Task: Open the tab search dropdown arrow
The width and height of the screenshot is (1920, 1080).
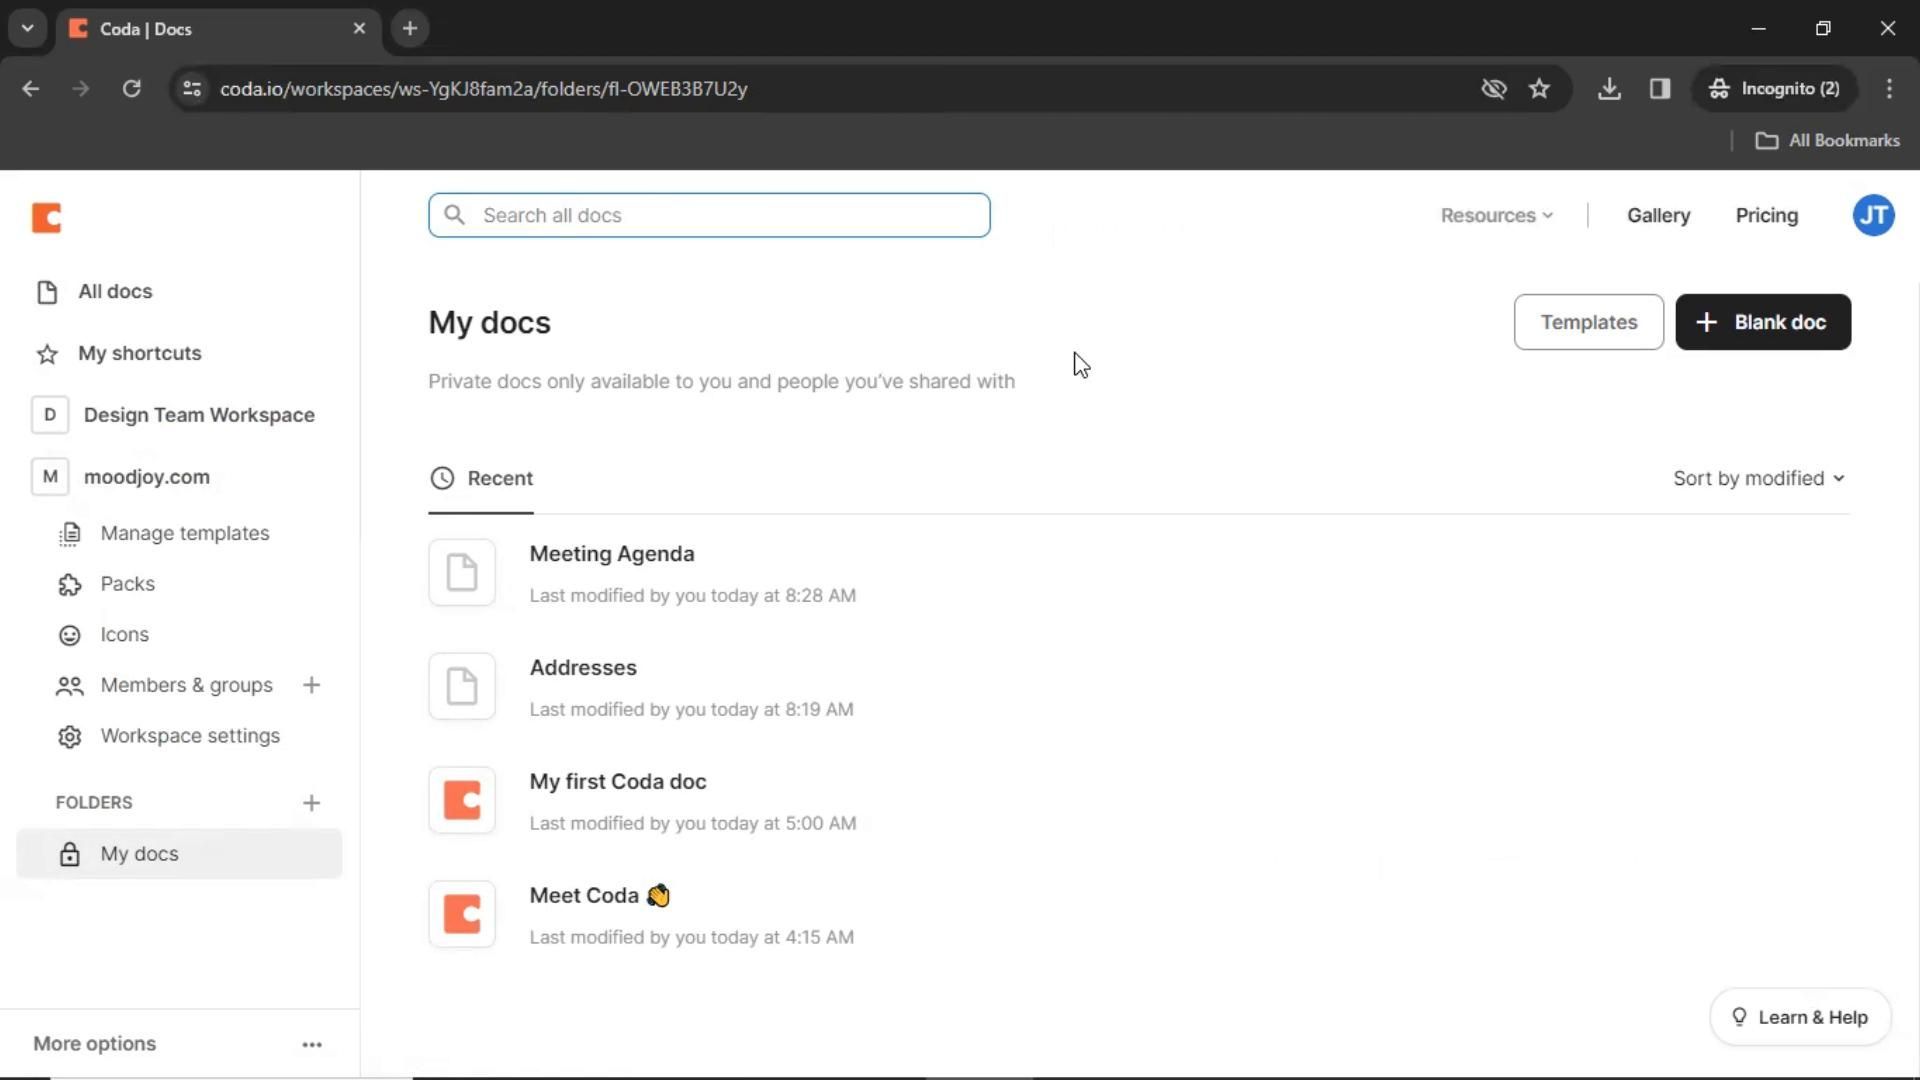Action: click(x=28, y=28)
